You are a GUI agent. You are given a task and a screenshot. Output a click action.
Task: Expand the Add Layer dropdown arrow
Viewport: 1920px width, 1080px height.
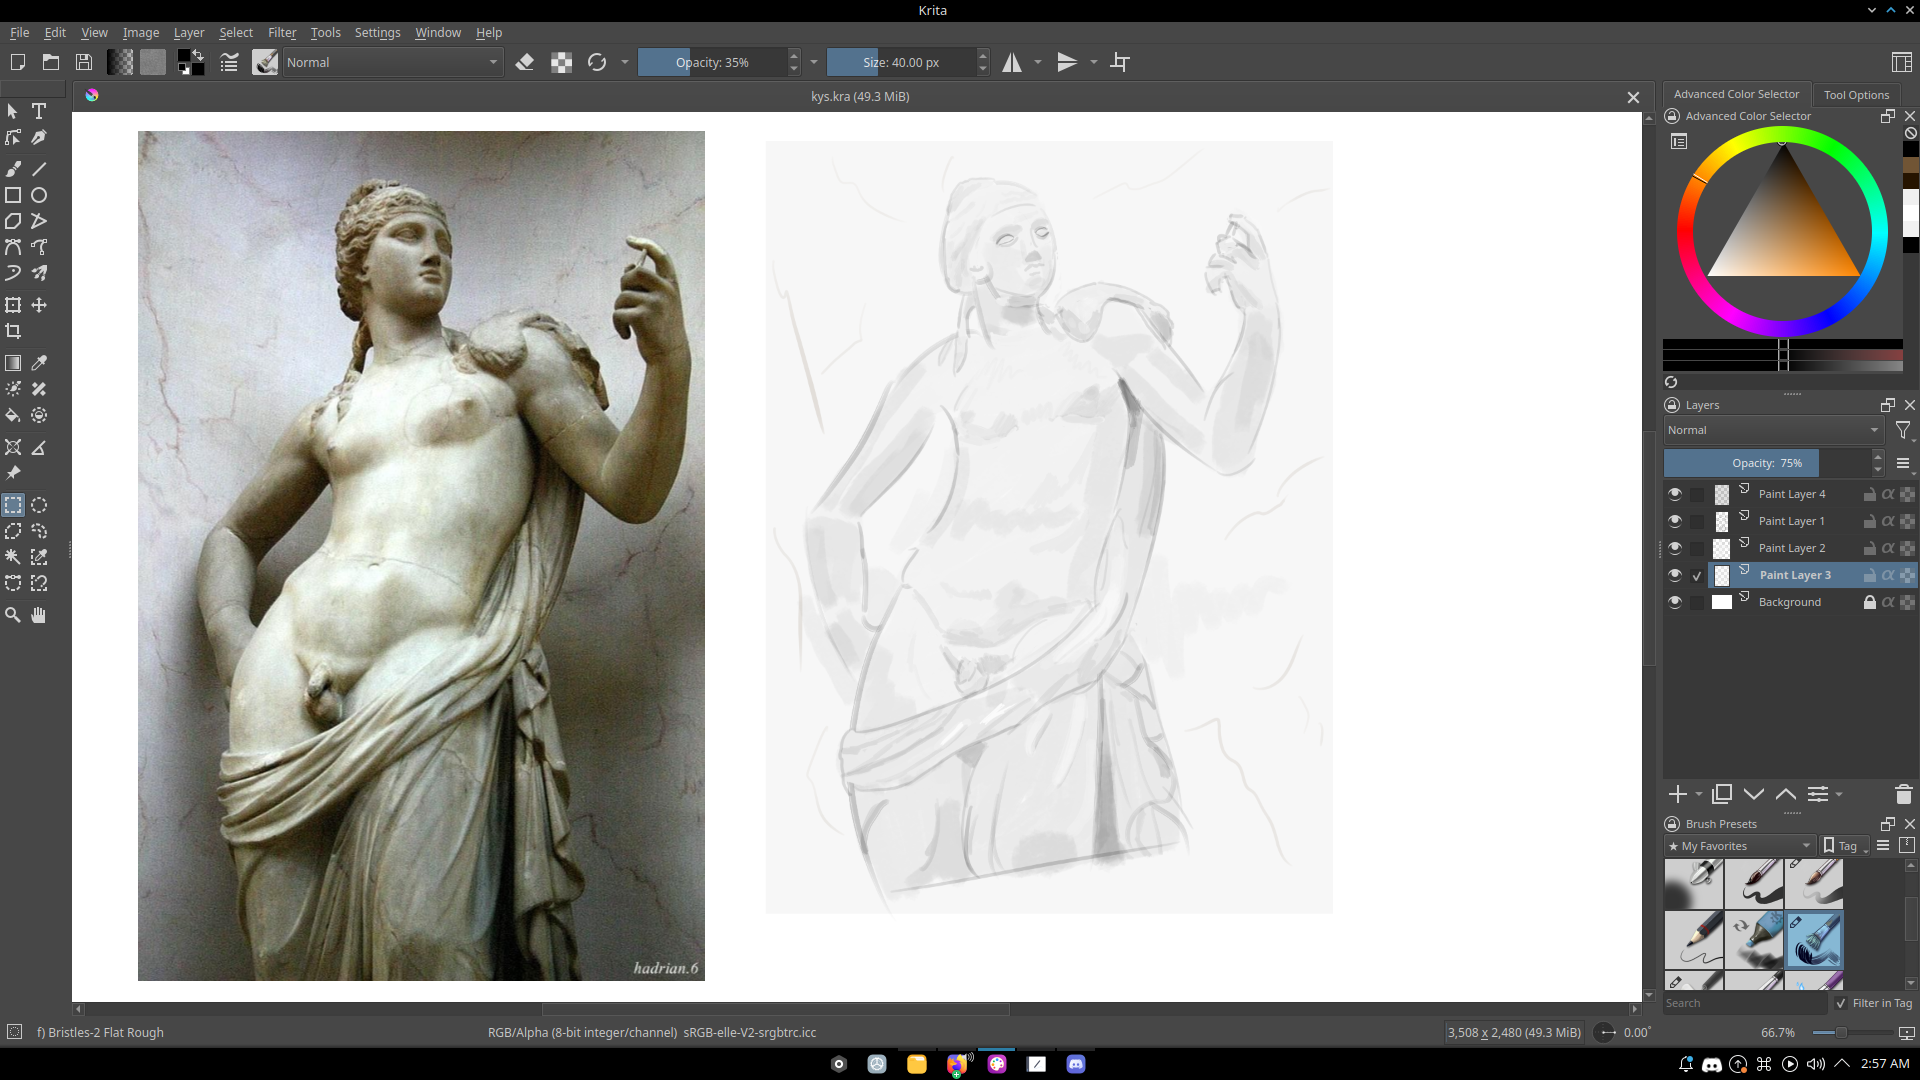click(1699, 794)
